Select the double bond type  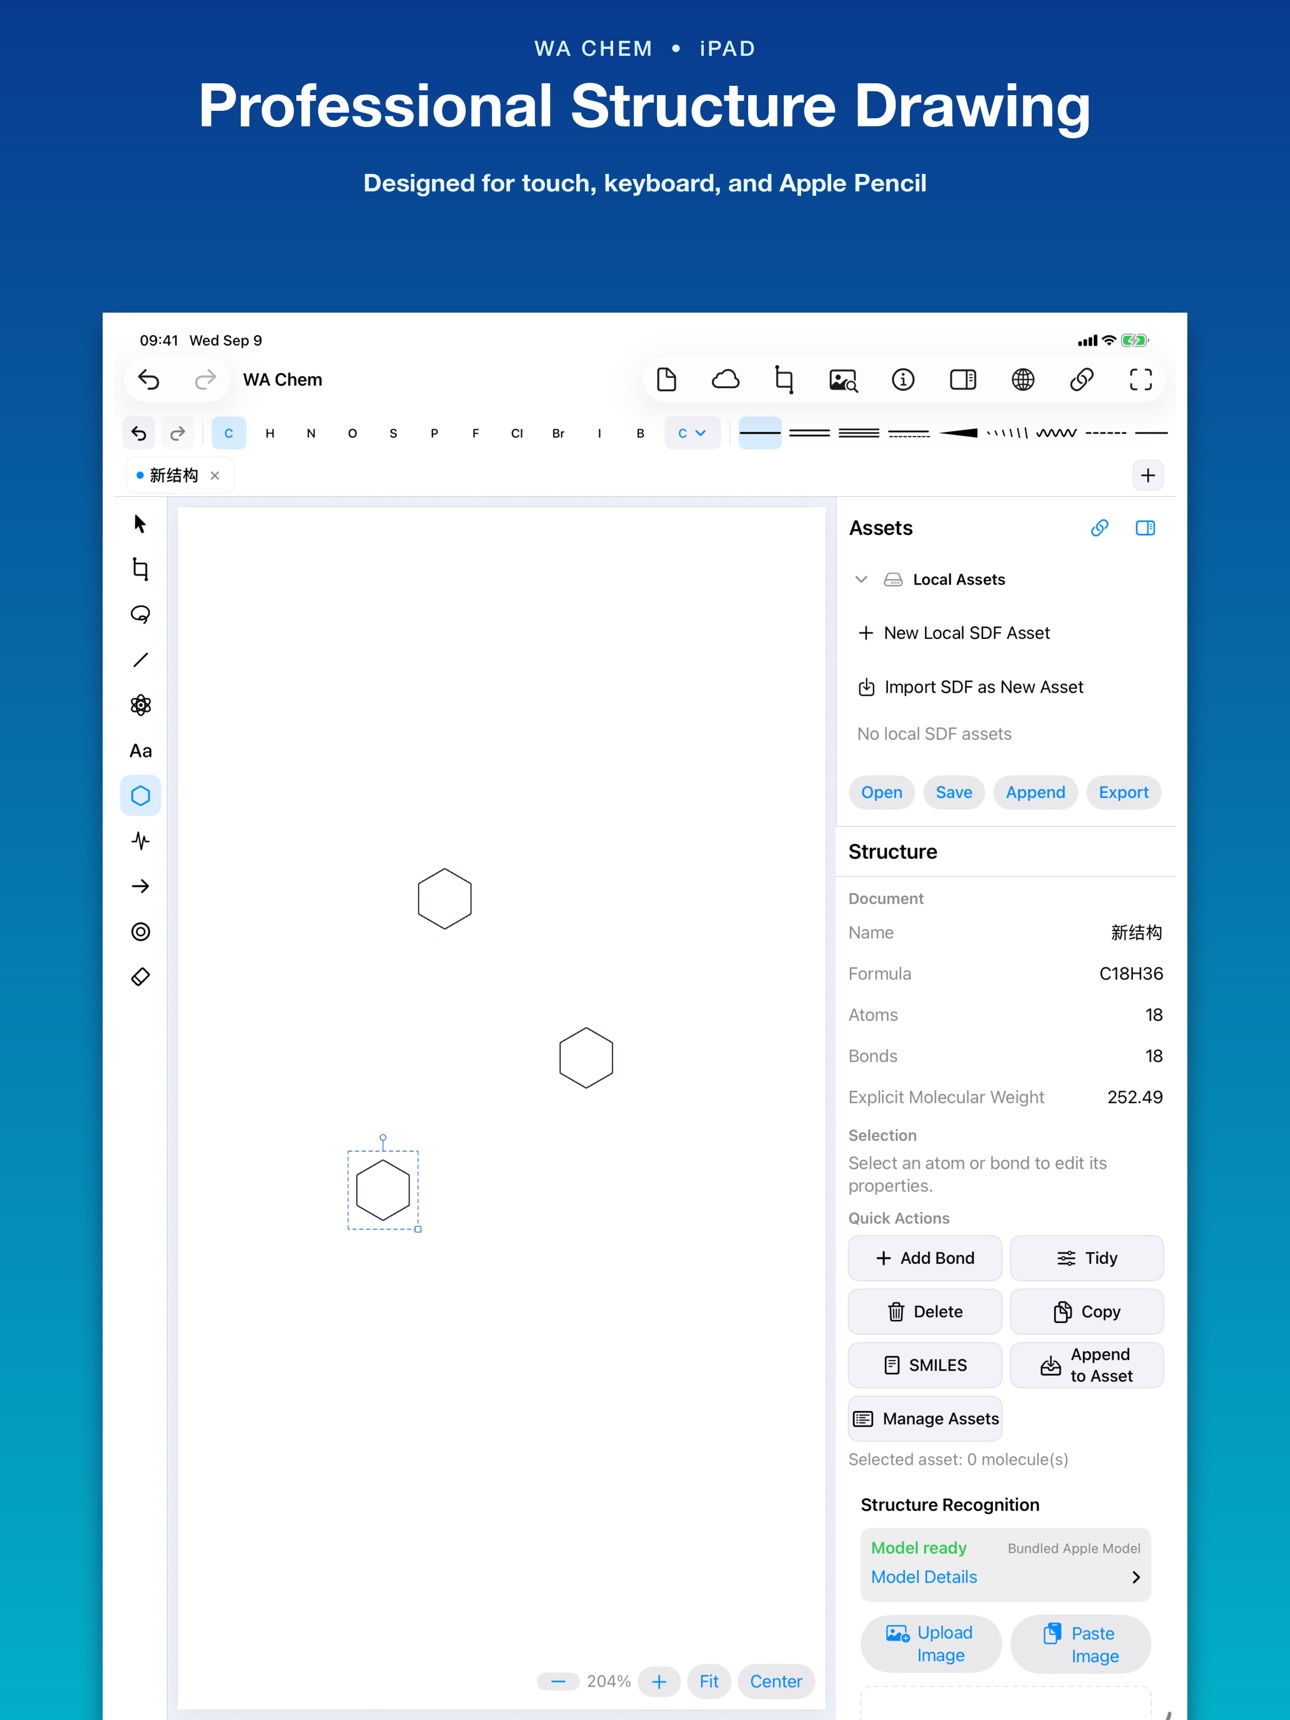pos(809,433)
